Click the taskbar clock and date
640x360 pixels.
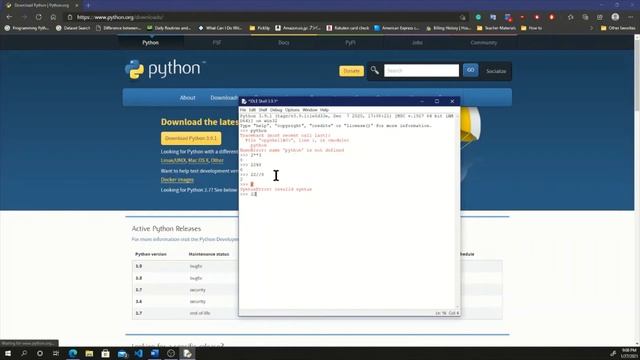pyautogui.click(x=629, y=353)
